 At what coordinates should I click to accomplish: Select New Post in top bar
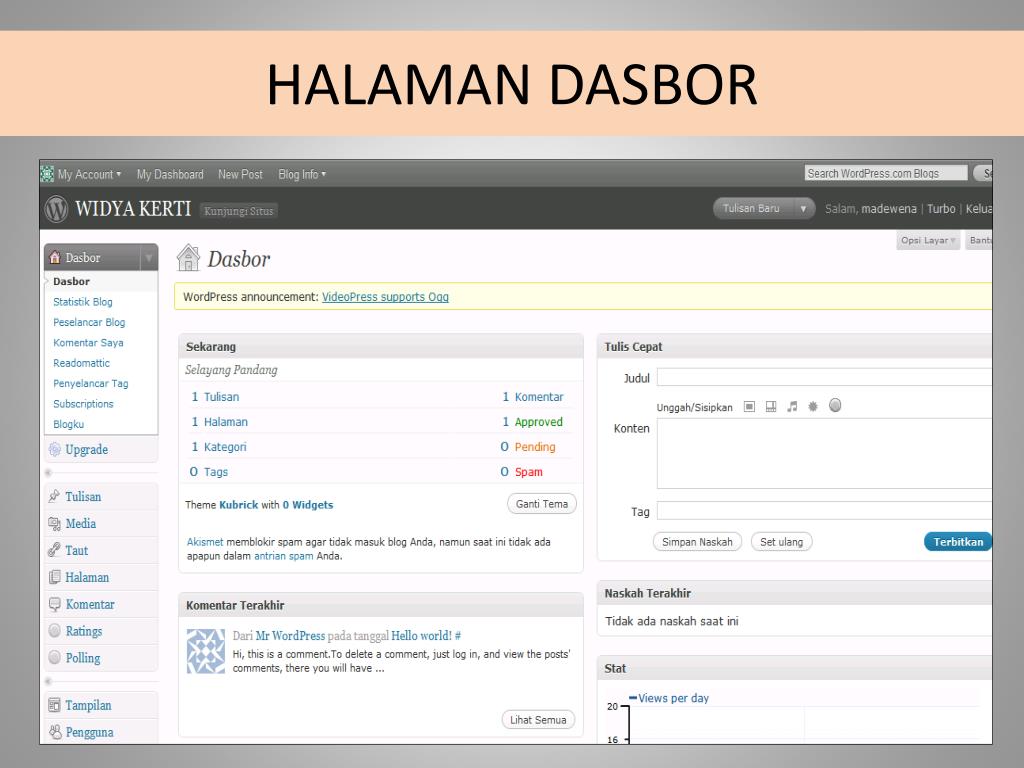point(240,174)
